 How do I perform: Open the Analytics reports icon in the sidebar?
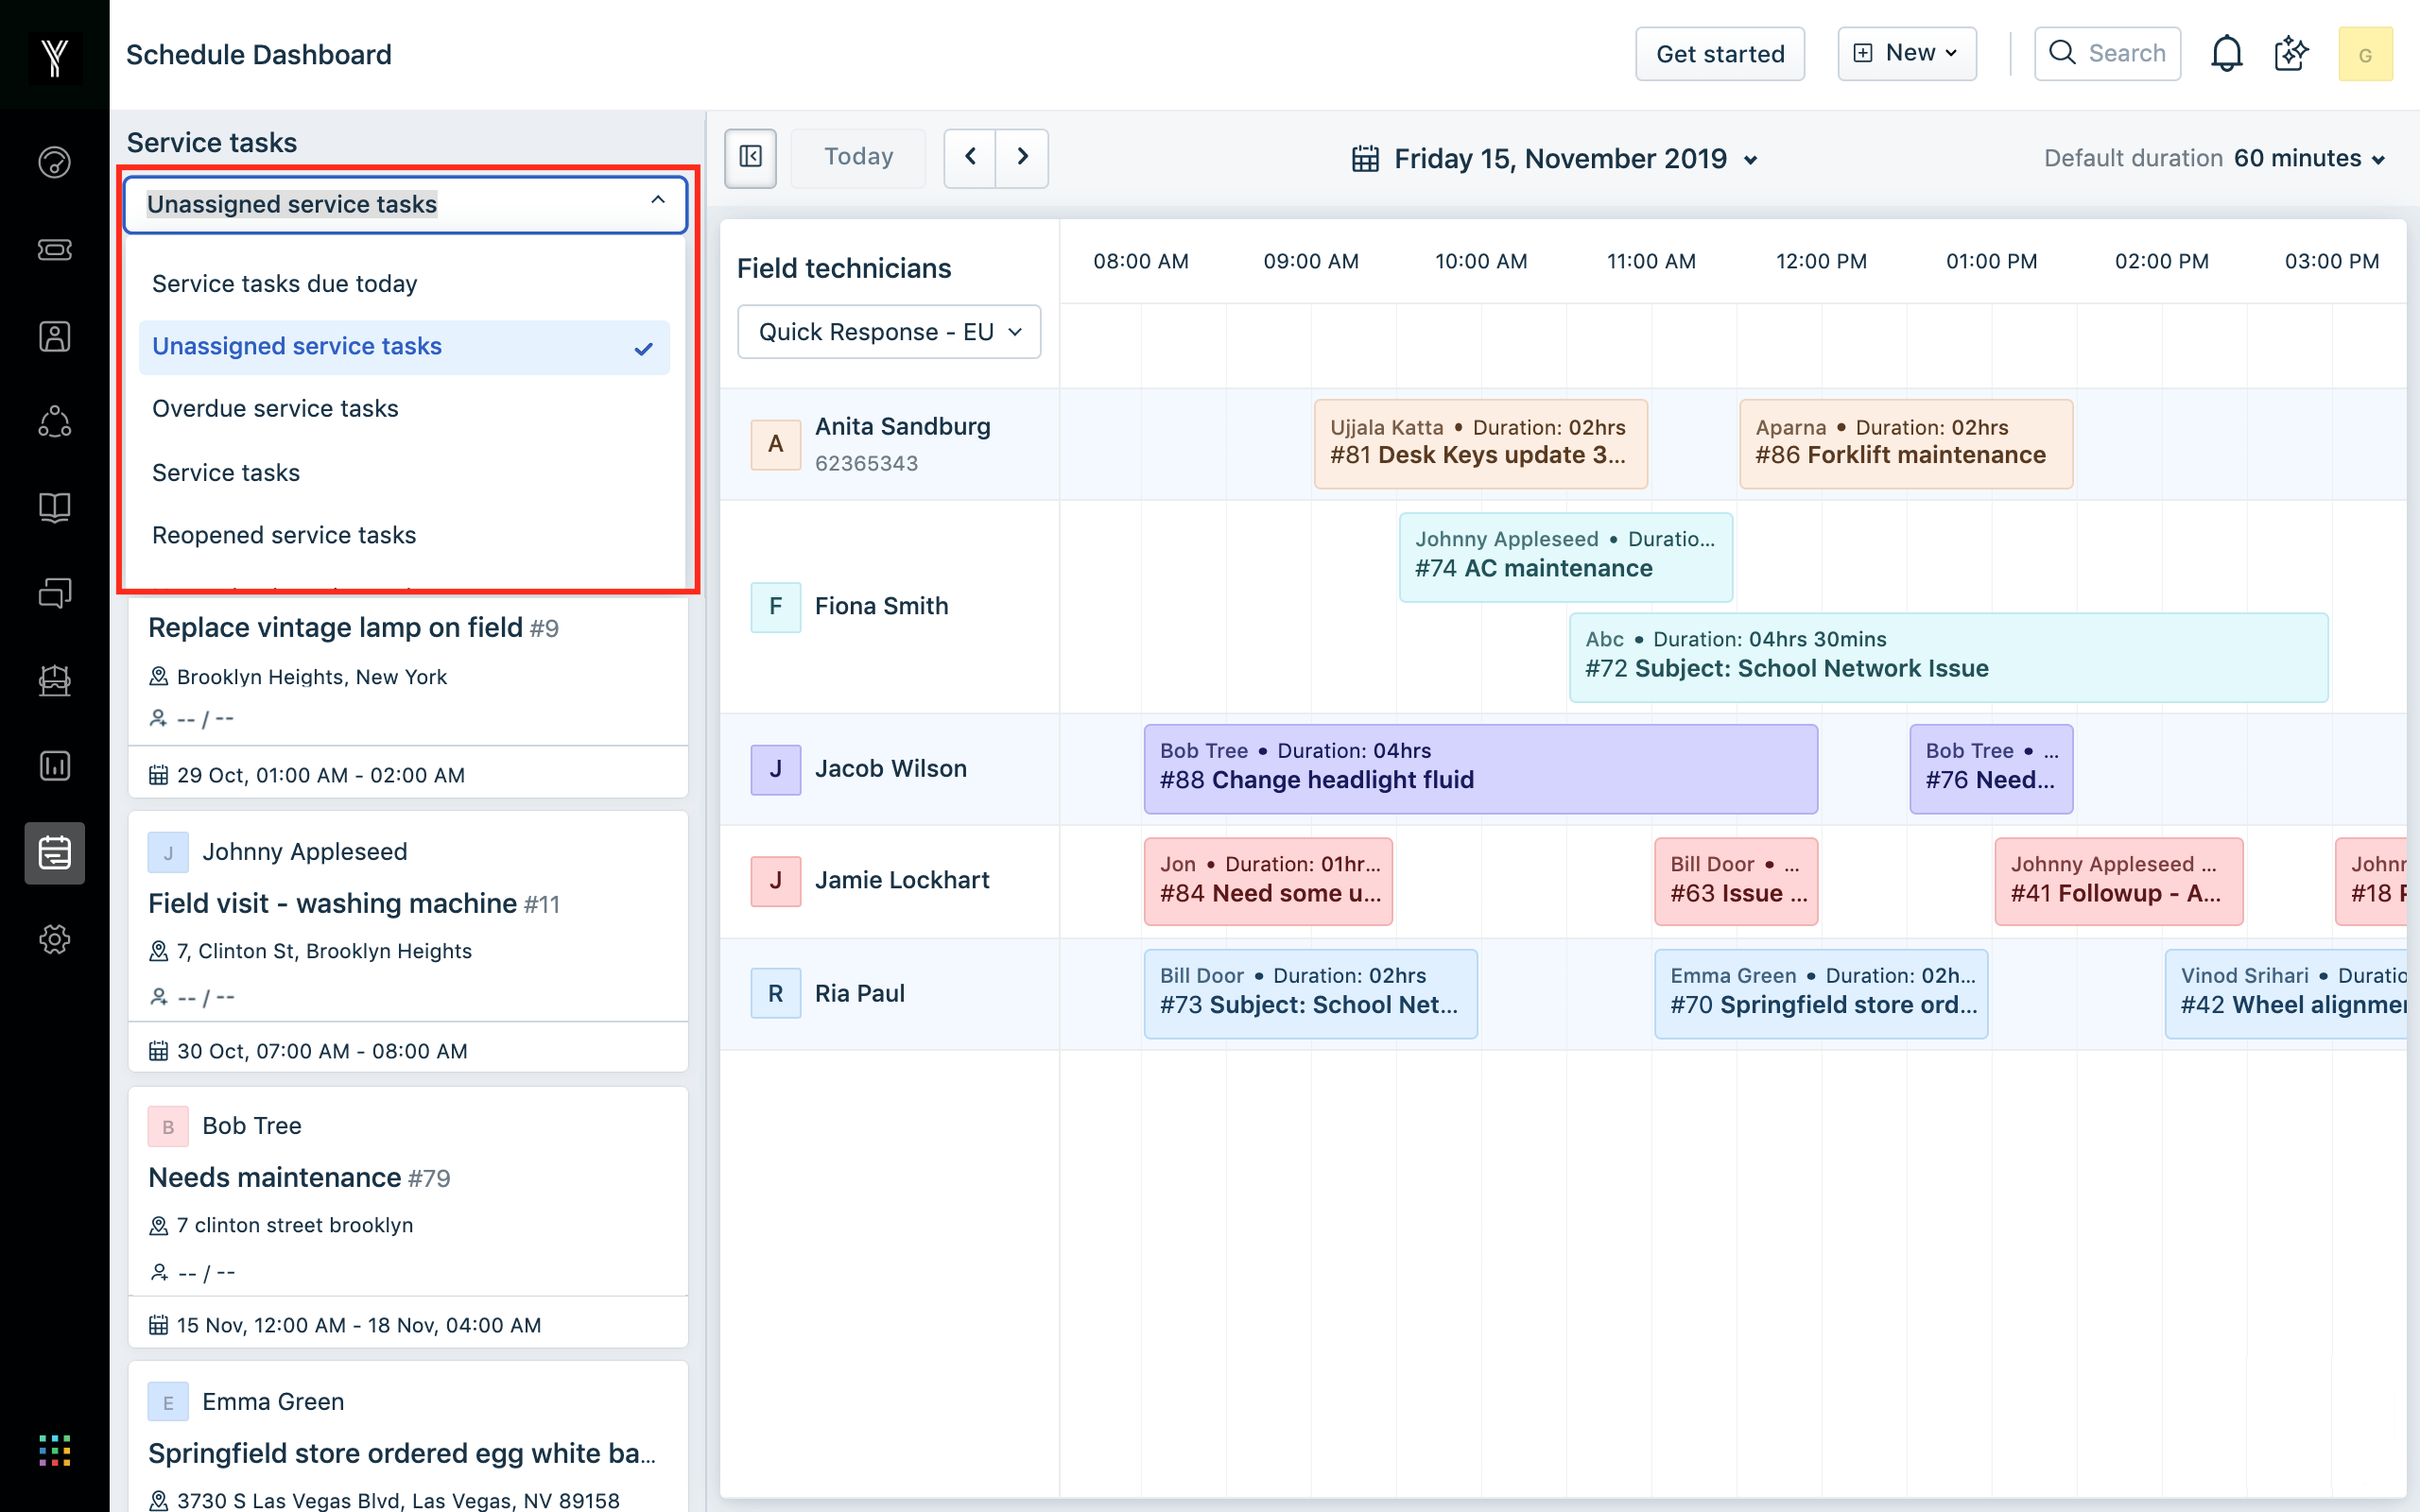(x=54, y=766)
